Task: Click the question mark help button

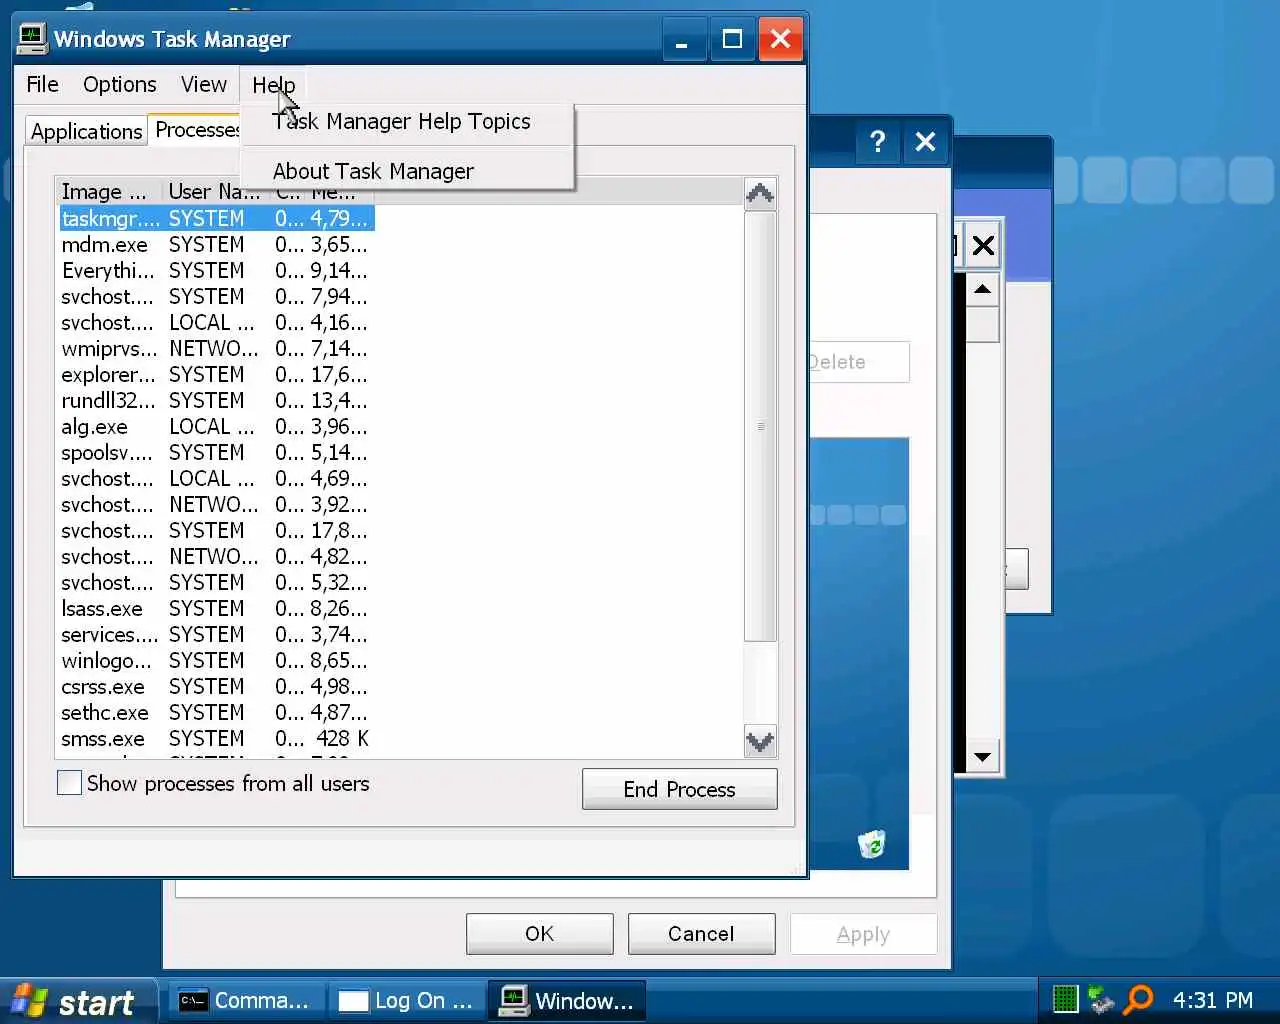Action: click(x=877, y=142)
